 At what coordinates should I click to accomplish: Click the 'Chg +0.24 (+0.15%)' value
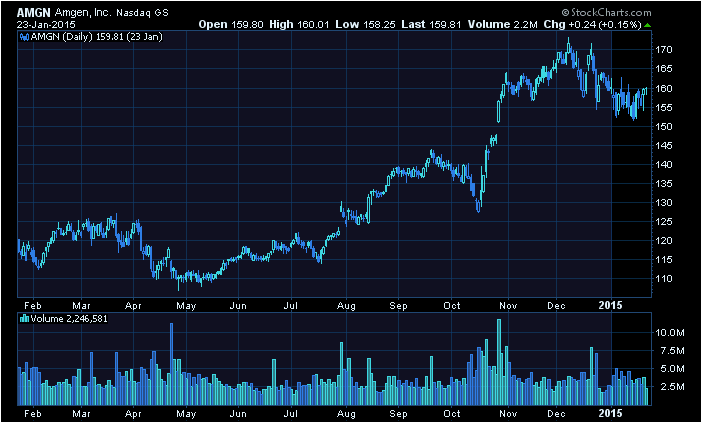tap(592, 25)
